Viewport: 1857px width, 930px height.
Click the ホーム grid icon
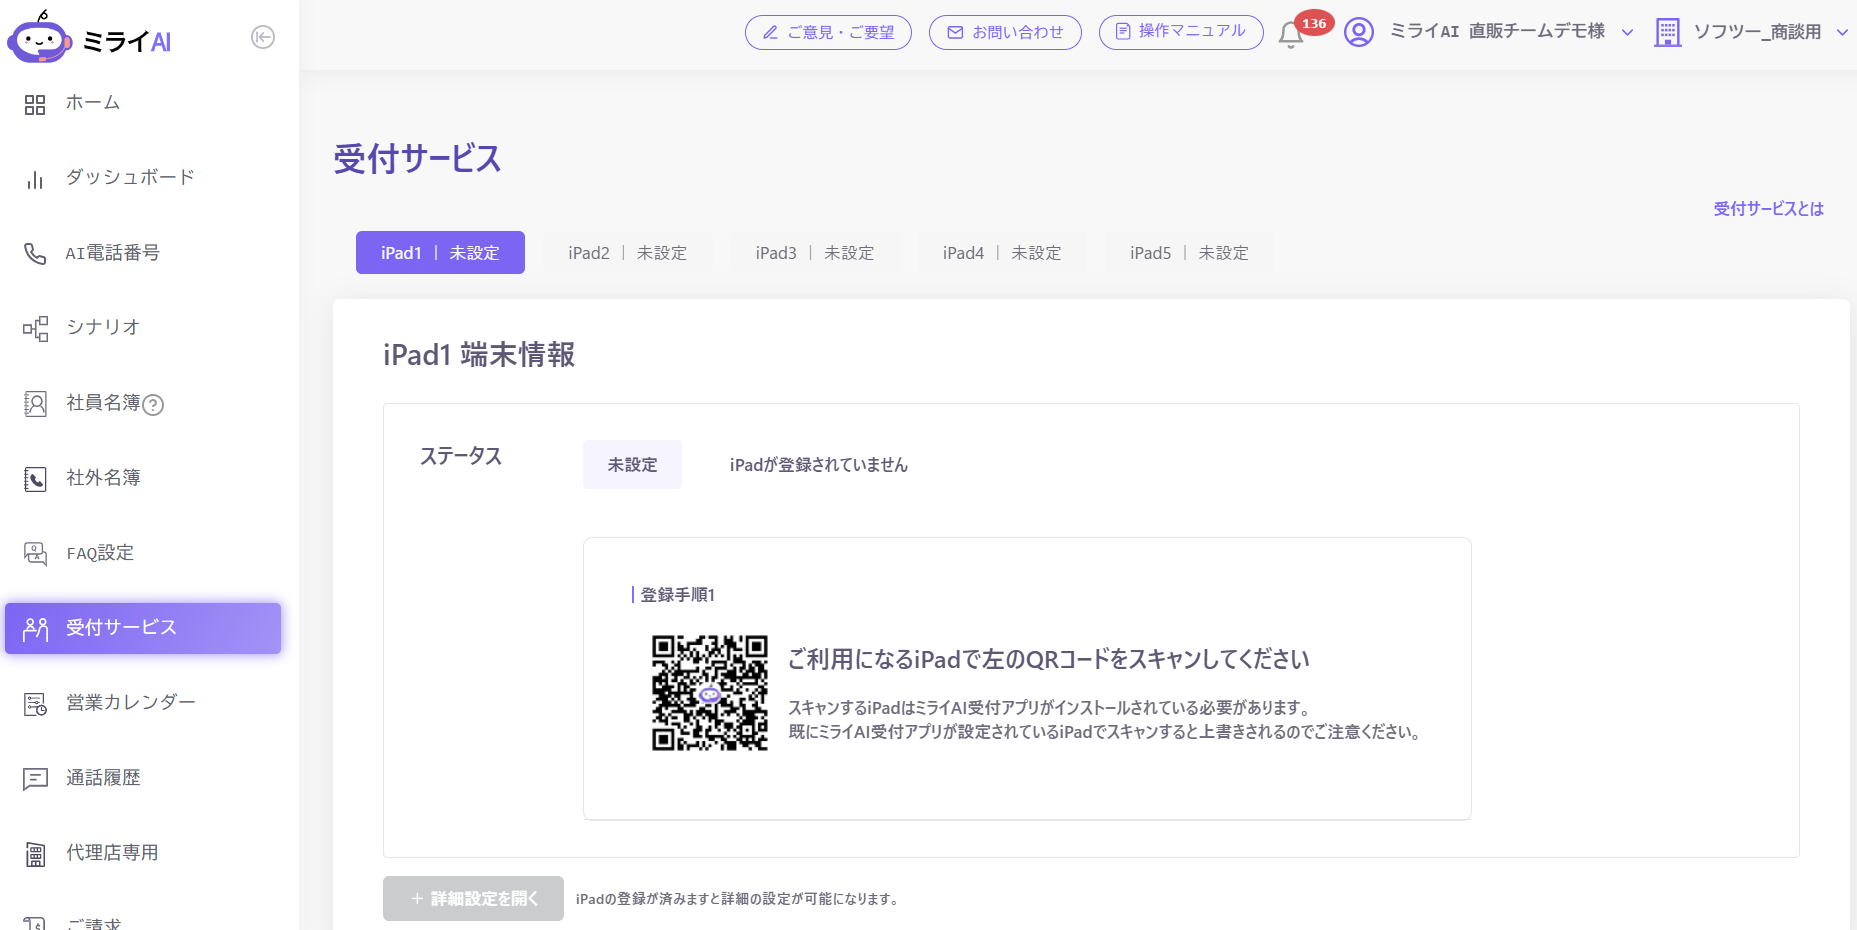pos(35,104)
